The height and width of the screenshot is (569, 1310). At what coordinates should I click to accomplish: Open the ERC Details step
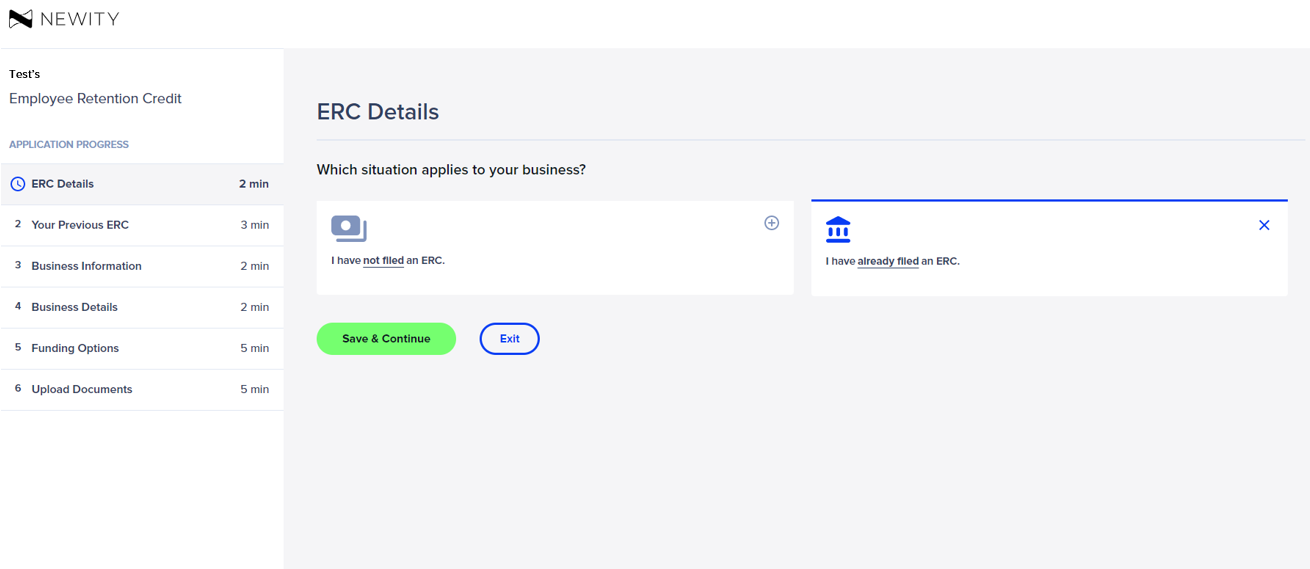(142, 184)
